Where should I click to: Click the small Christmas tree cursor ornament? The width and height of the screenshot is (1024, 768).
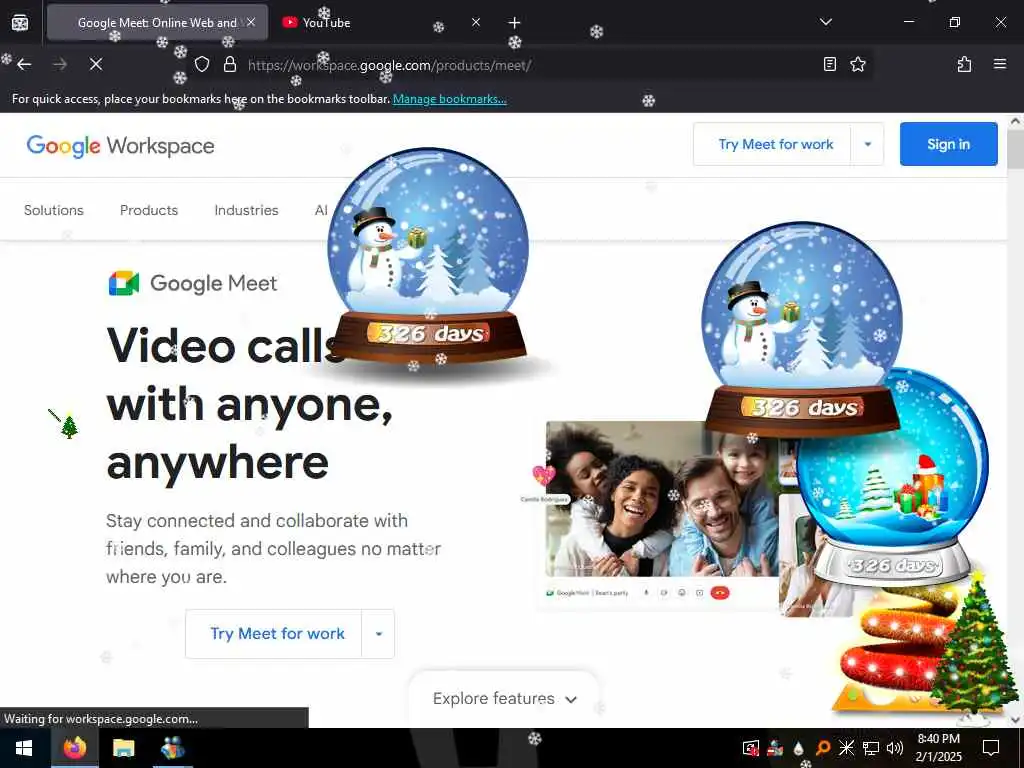point(69,426)
